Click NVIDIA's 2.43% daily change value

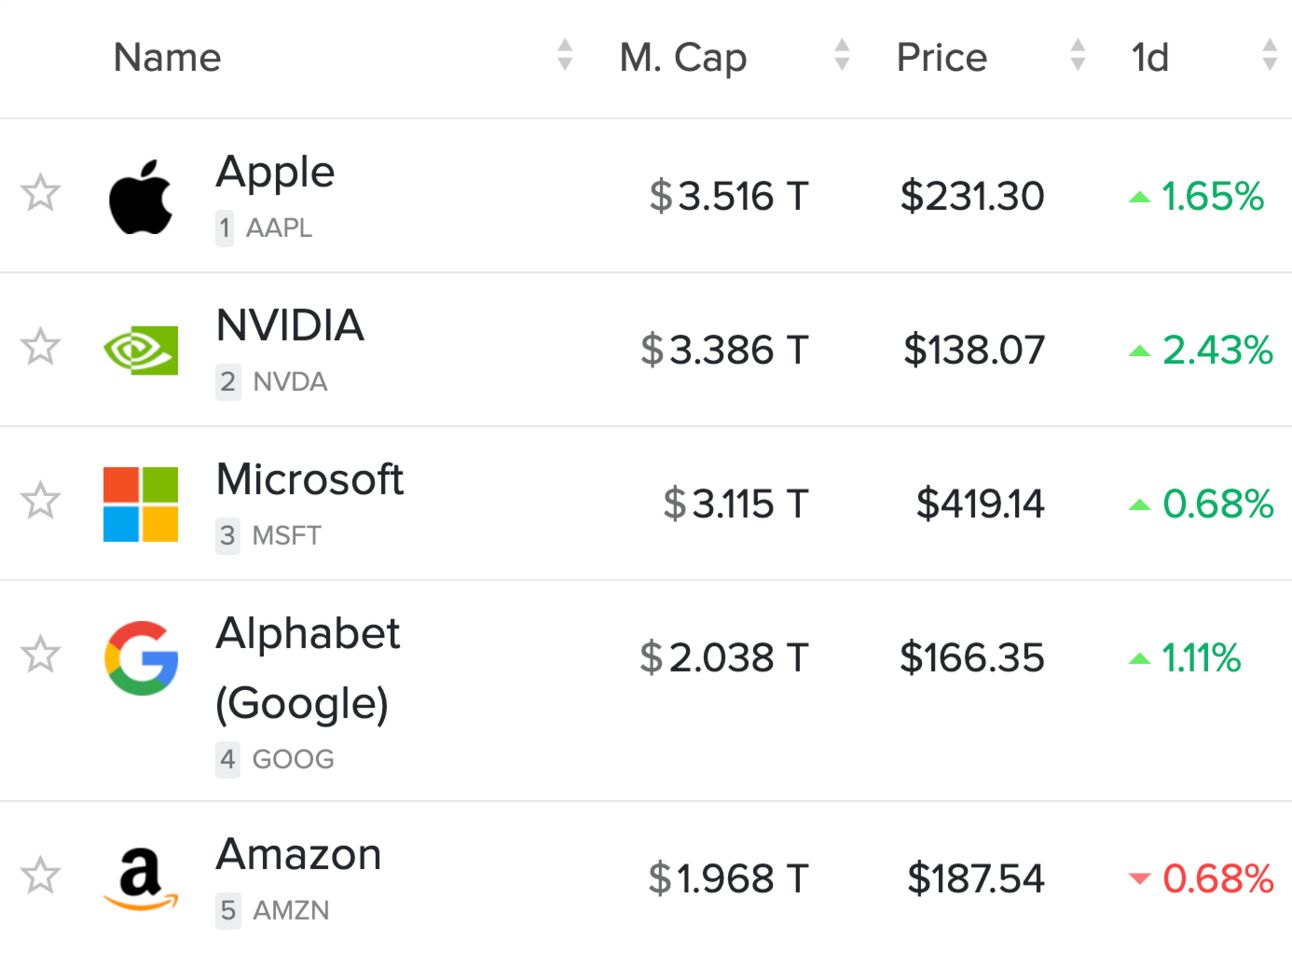point(1216,351)
